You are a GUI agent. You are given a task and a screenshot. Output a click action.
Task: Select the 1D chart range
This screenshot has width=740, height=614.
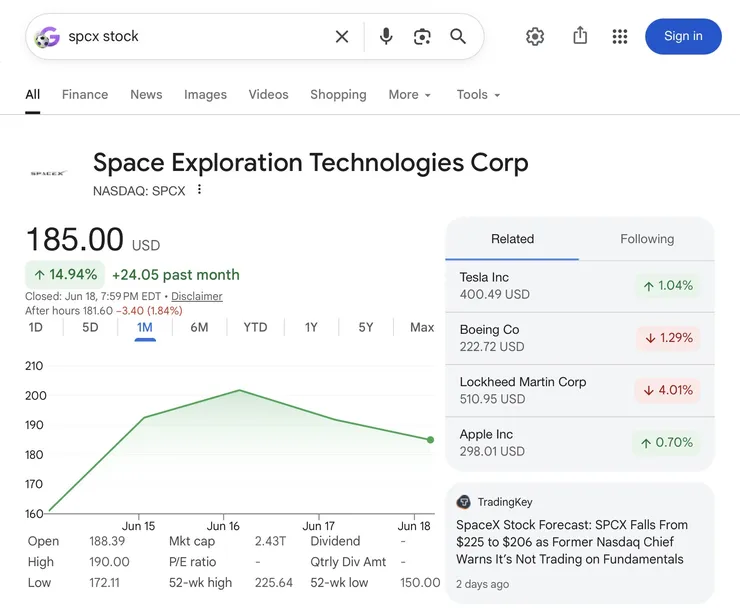tap(35, 327)
